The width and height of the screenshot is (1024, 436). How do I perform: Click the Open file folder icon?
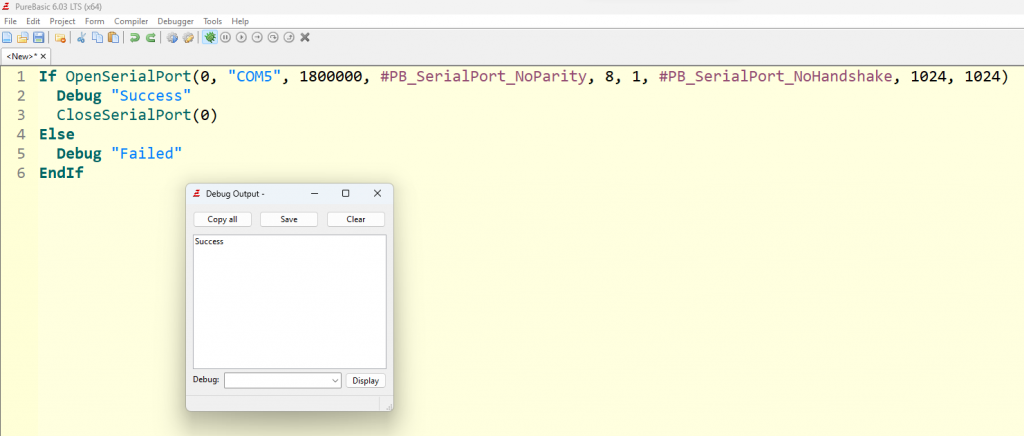(x=22, y=37)
